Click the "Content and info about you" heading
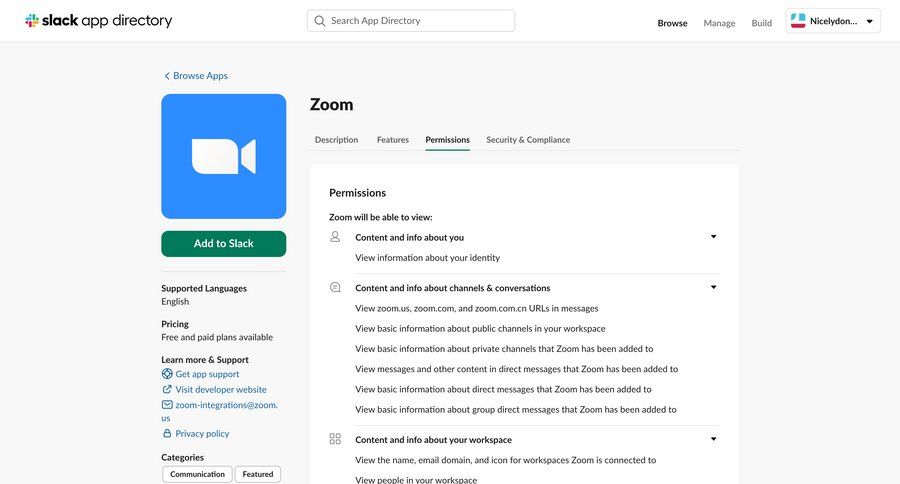 click(x=410, y=237)
